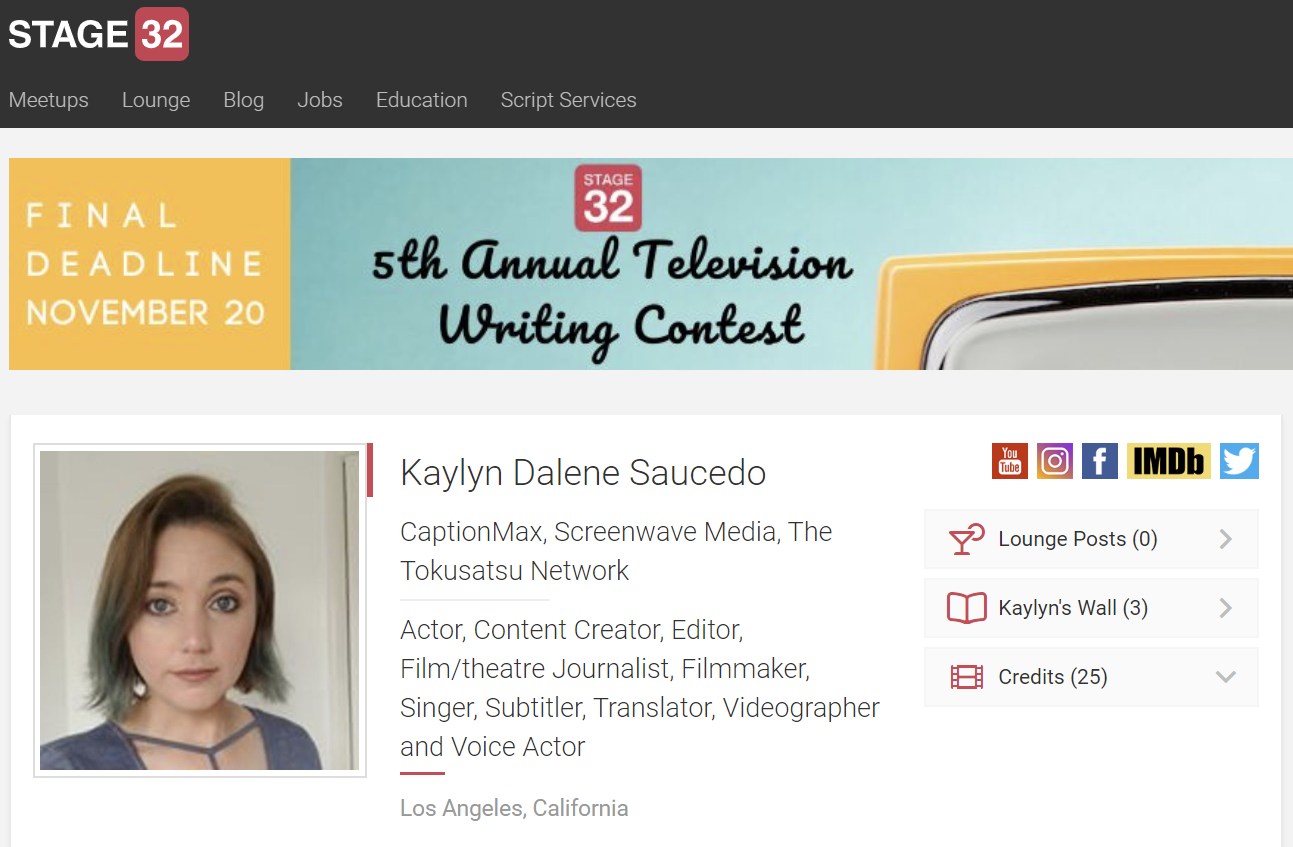
Task: Open the Script Services nav item
Action: (569, 100)
